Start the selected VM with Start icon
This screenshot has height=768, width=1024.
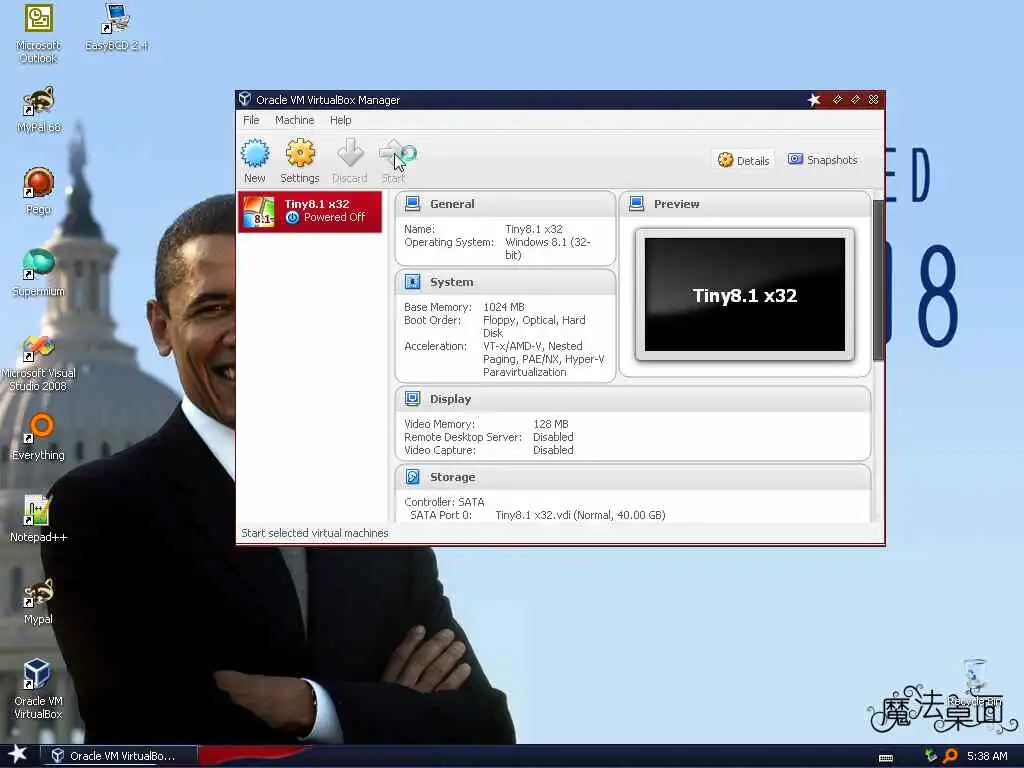(x=396, y=154)
